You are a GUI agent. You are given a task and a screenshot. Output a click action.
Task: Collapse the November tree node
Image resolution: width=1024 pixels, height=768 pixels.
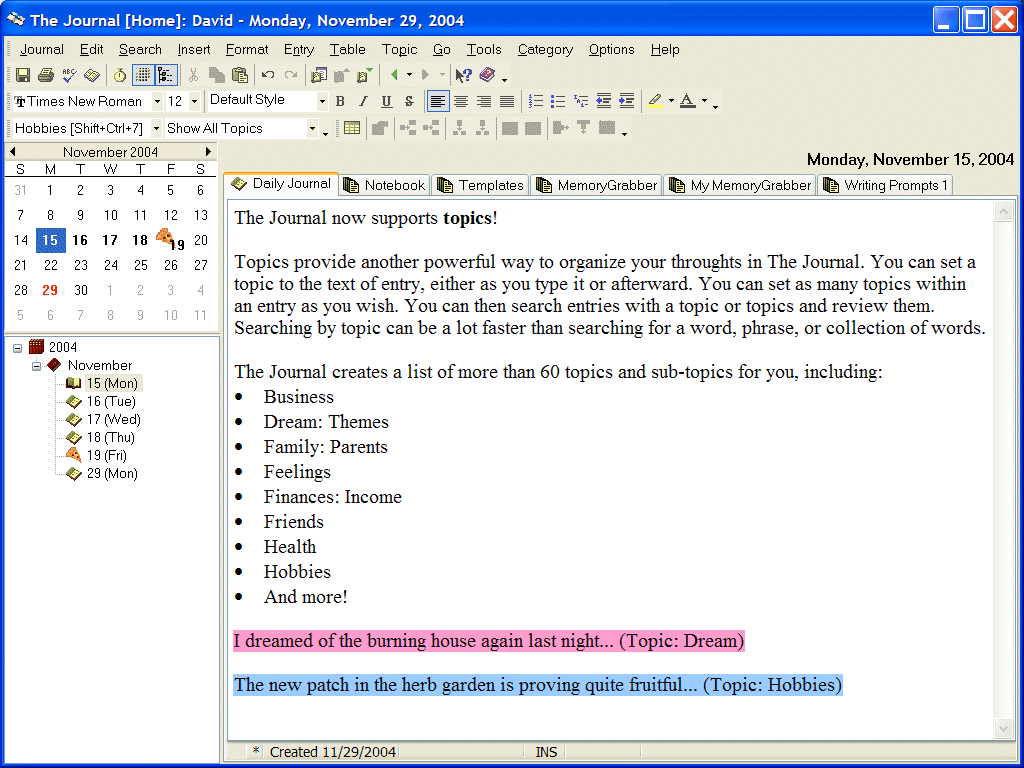[37, 366]
